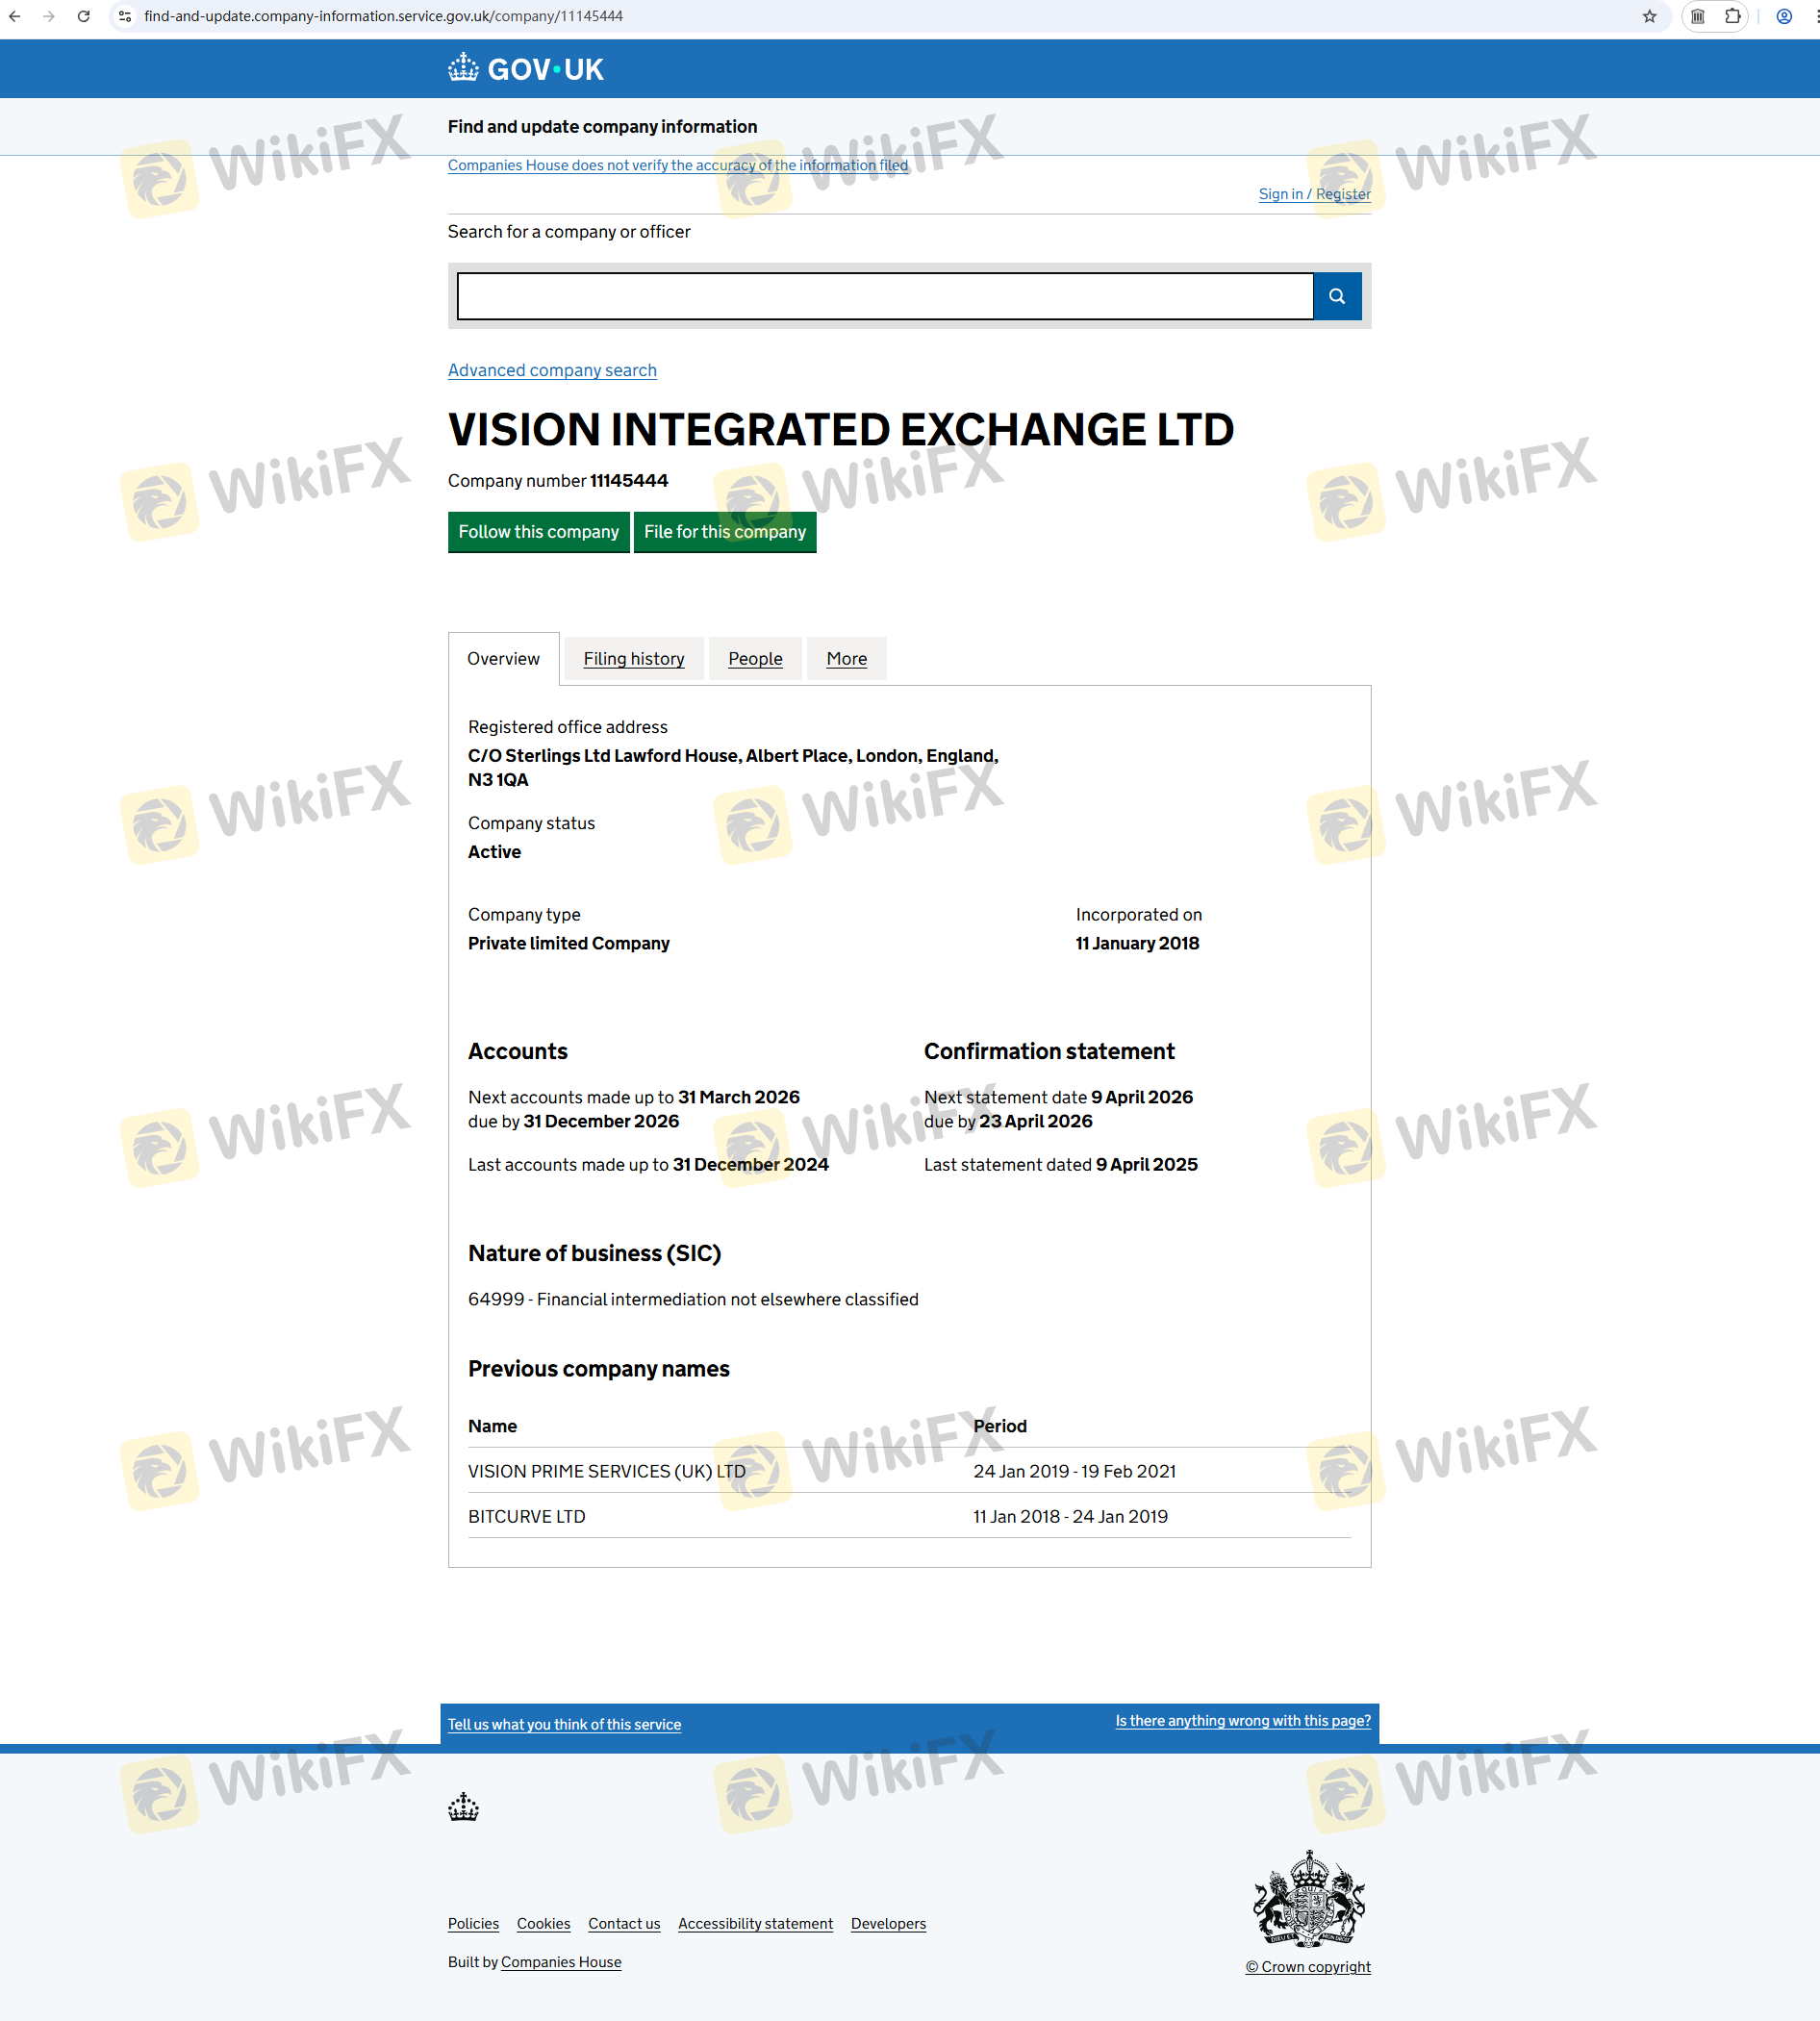Go back with the browser back arrow
Image resolution: width=1820 pixels, height=2021 pixels.
15,16
